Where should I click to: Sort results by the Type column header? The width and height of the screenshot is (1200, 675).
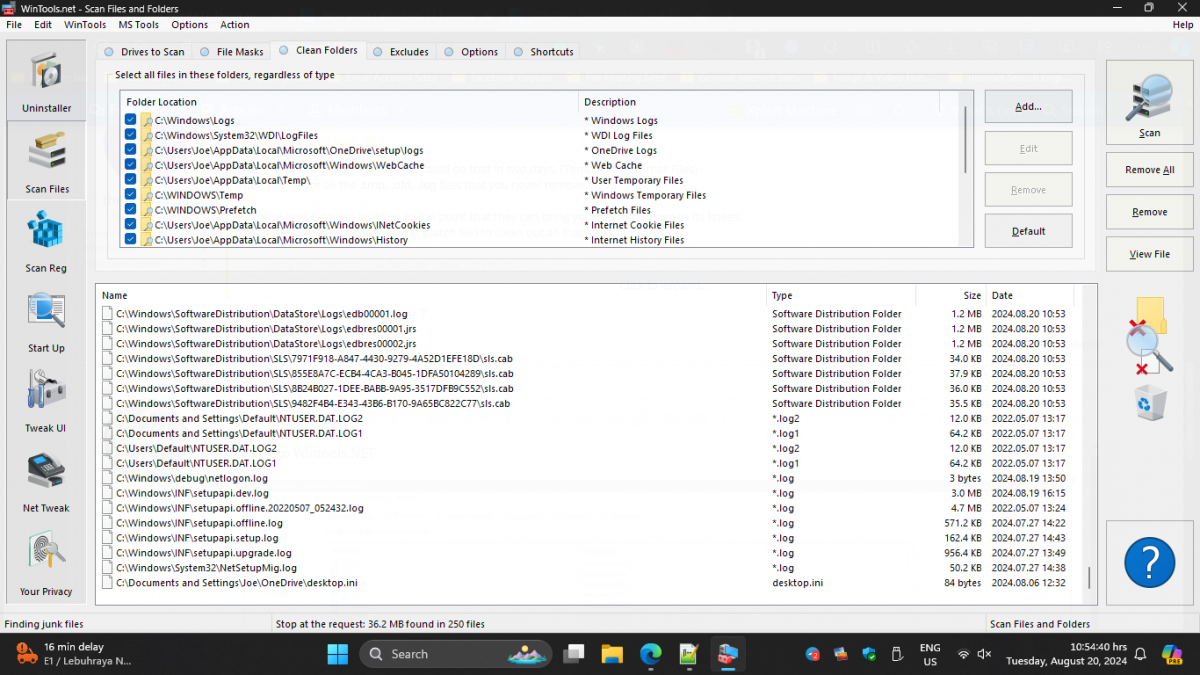[x=841, y=296]
